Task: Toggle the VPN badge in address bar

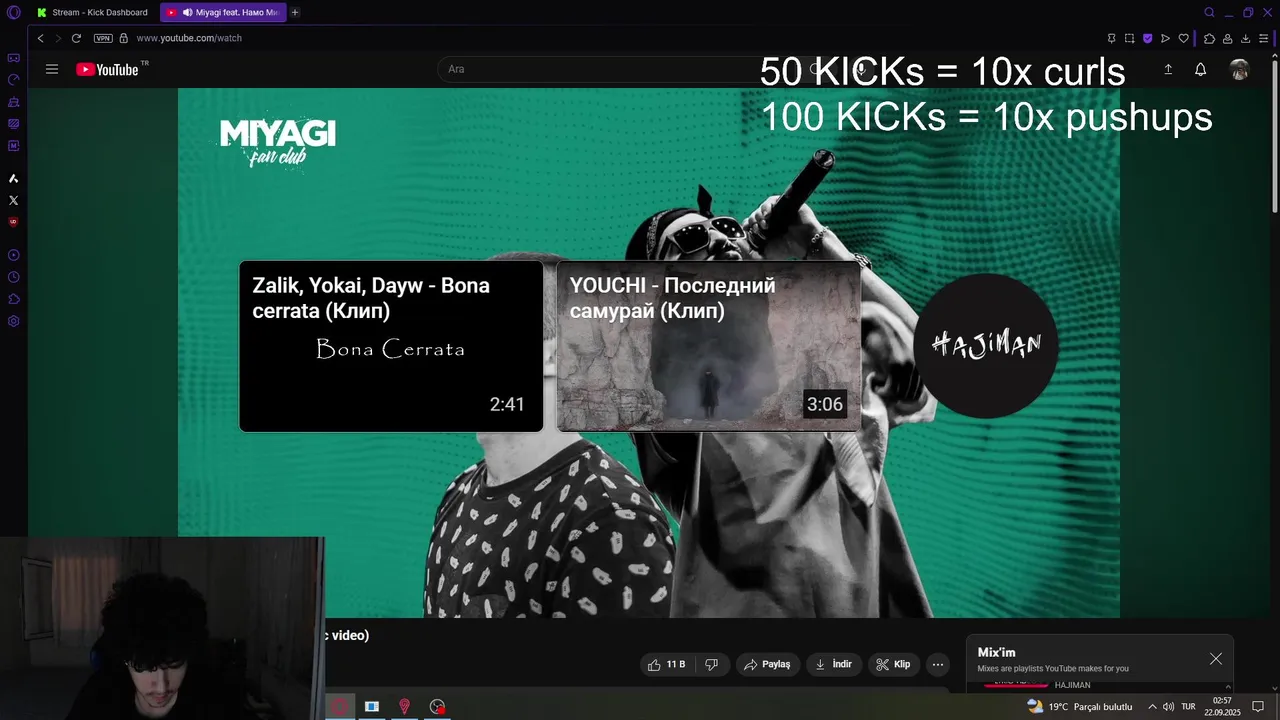Action: pos(103,38)
